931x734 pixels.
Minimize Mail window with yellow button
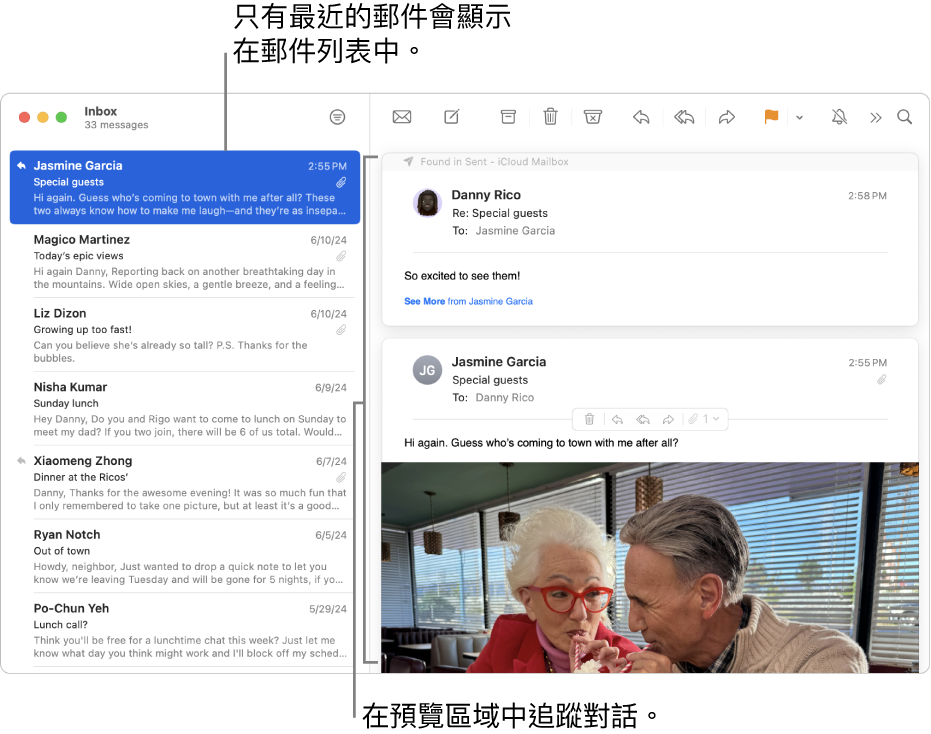pyautogui.click(x=43, y=117)
